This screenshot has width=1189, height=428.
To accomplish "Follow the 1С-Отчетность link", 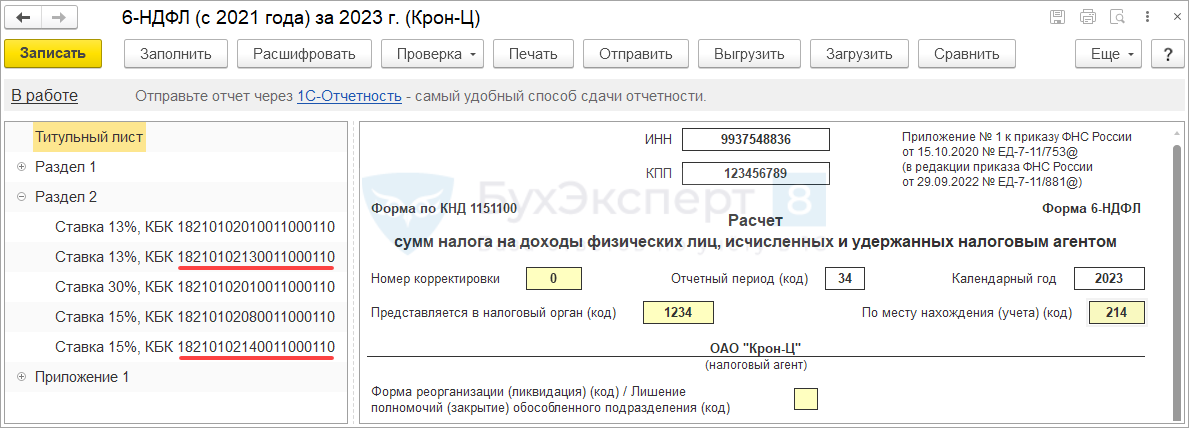I will (x=349, y=96).
